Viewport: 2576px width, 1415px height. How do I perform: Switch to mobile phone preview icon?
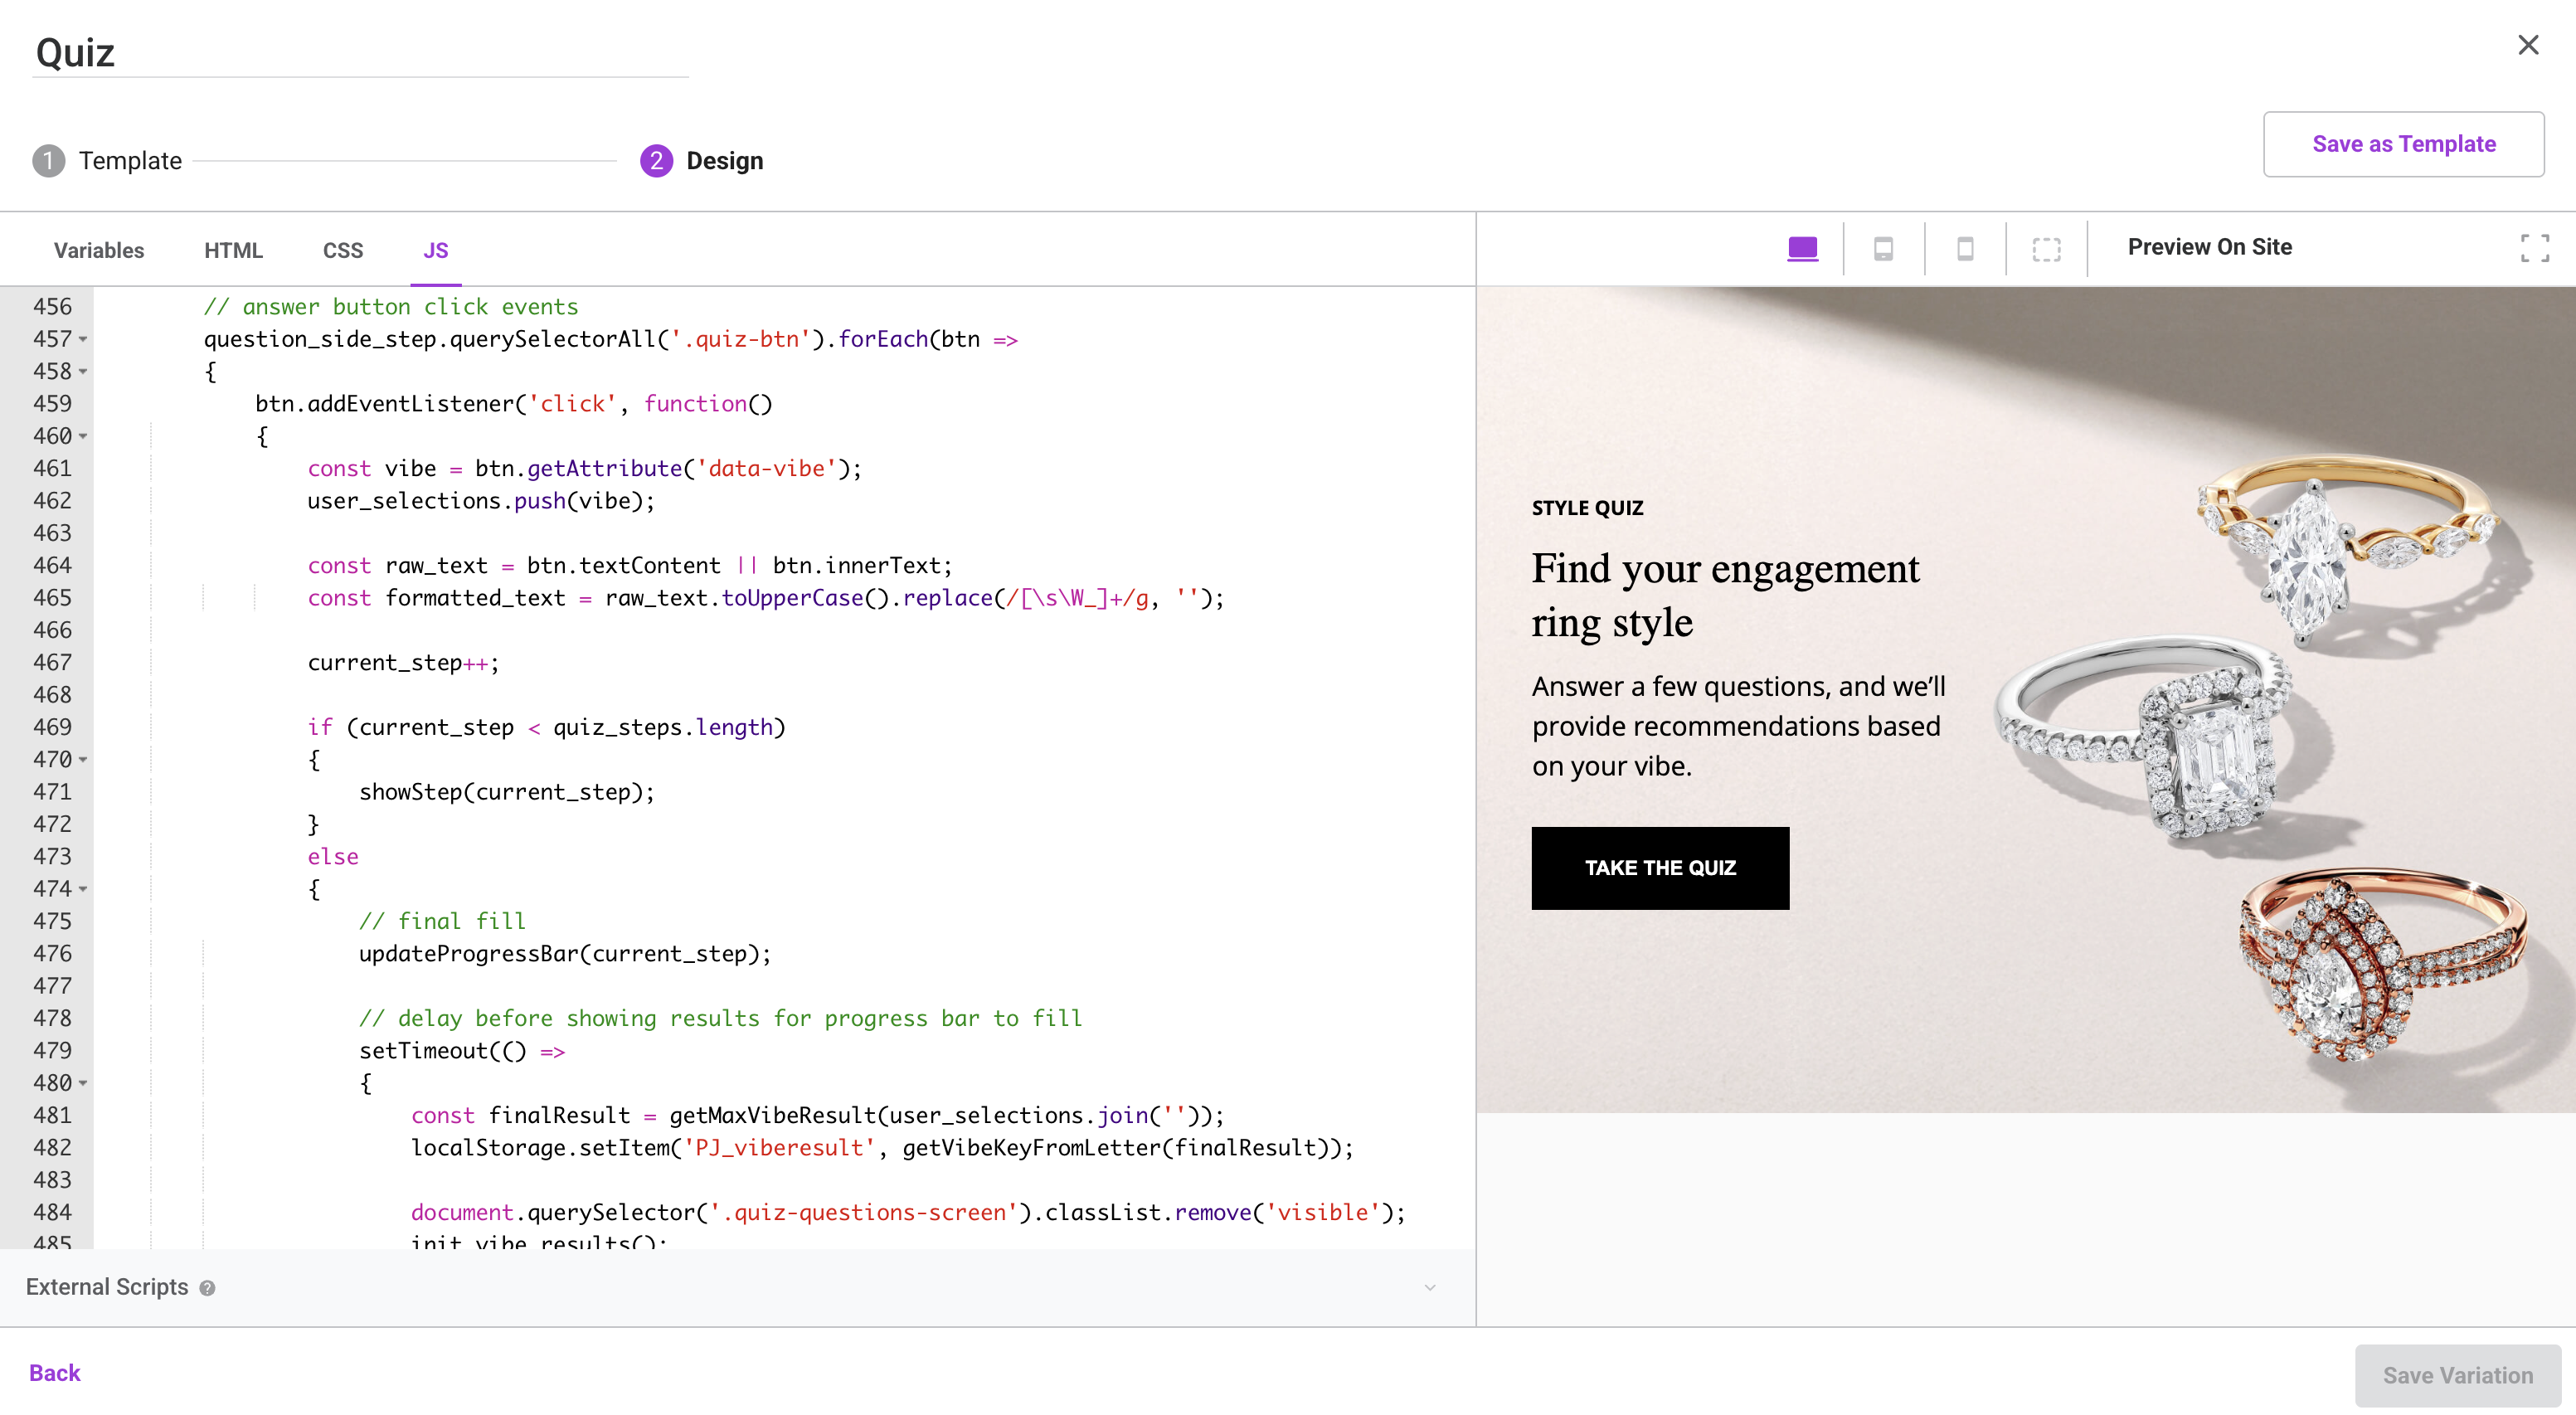coord(1965,248)
